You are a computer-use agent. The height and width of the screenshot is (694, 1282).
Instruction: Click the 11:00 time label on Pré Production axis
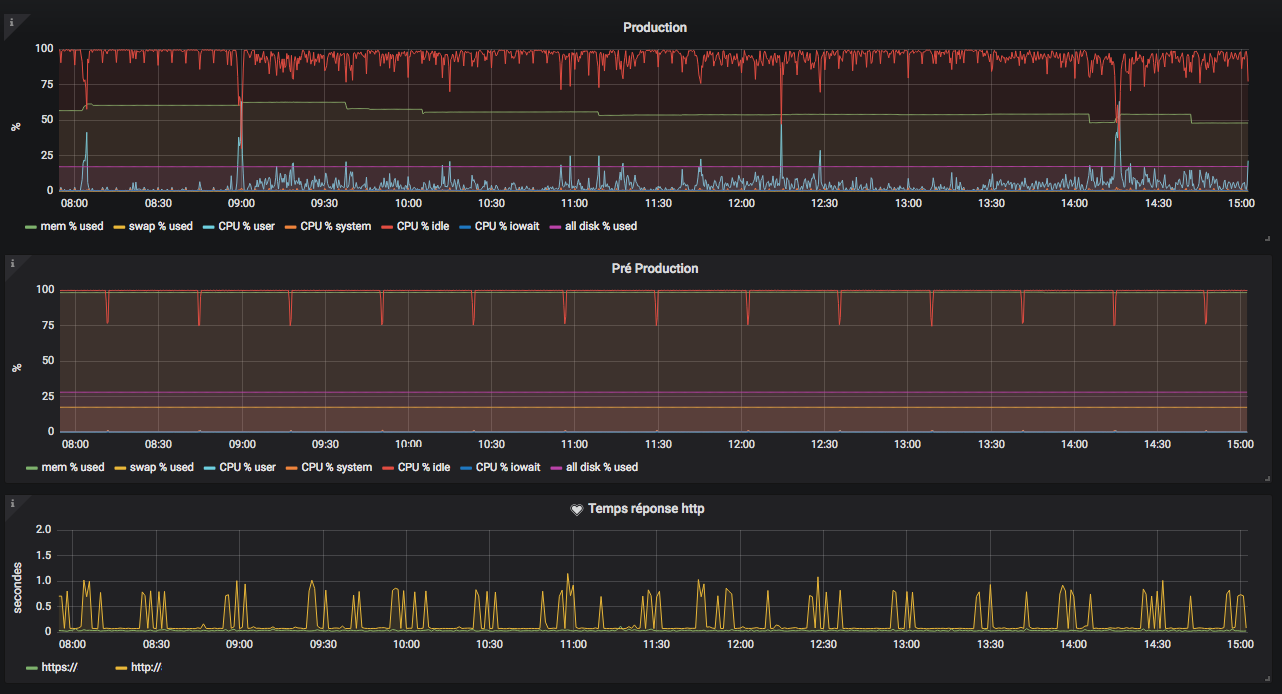[x=574, y=444]
